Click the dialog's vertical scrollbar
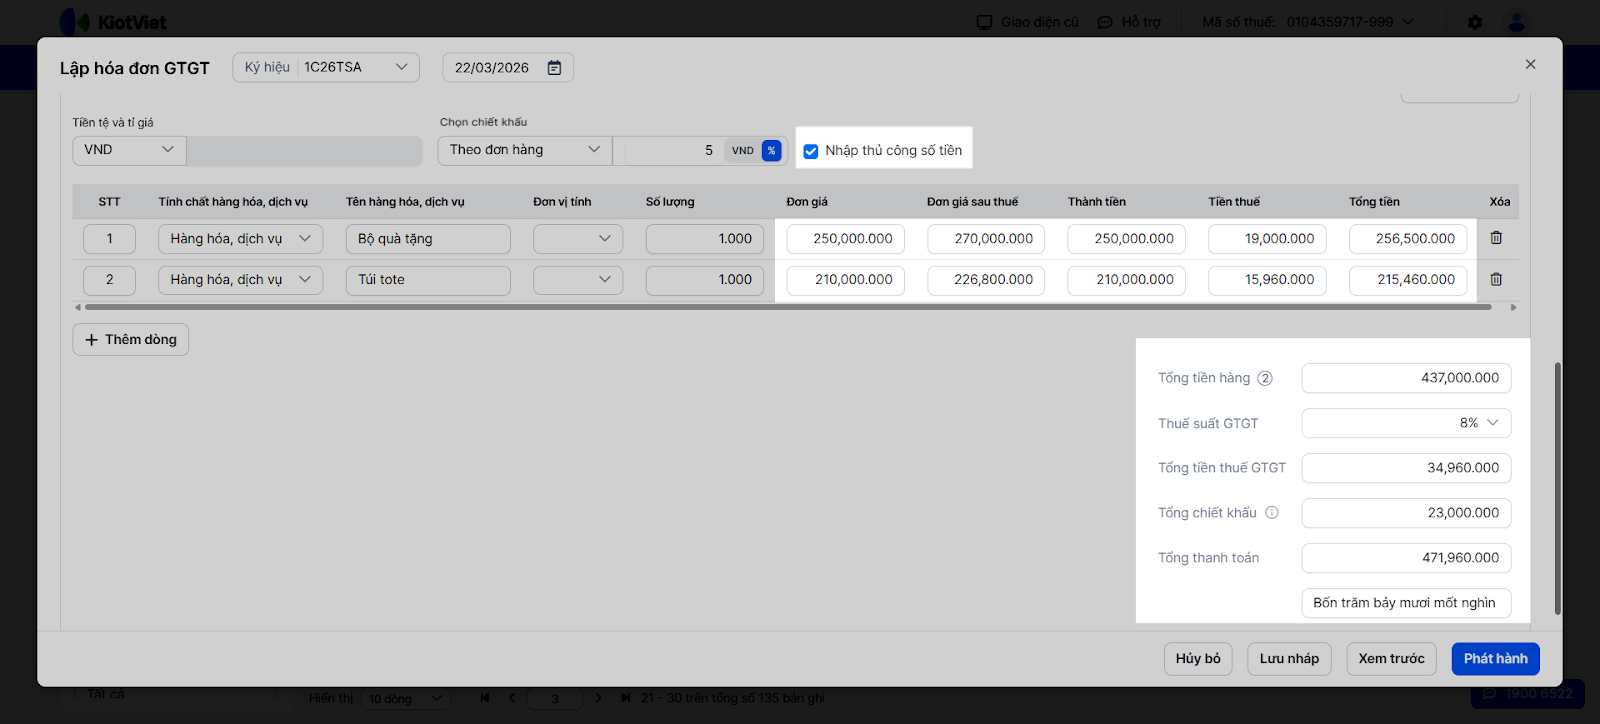 click(x=1557, y=488)
